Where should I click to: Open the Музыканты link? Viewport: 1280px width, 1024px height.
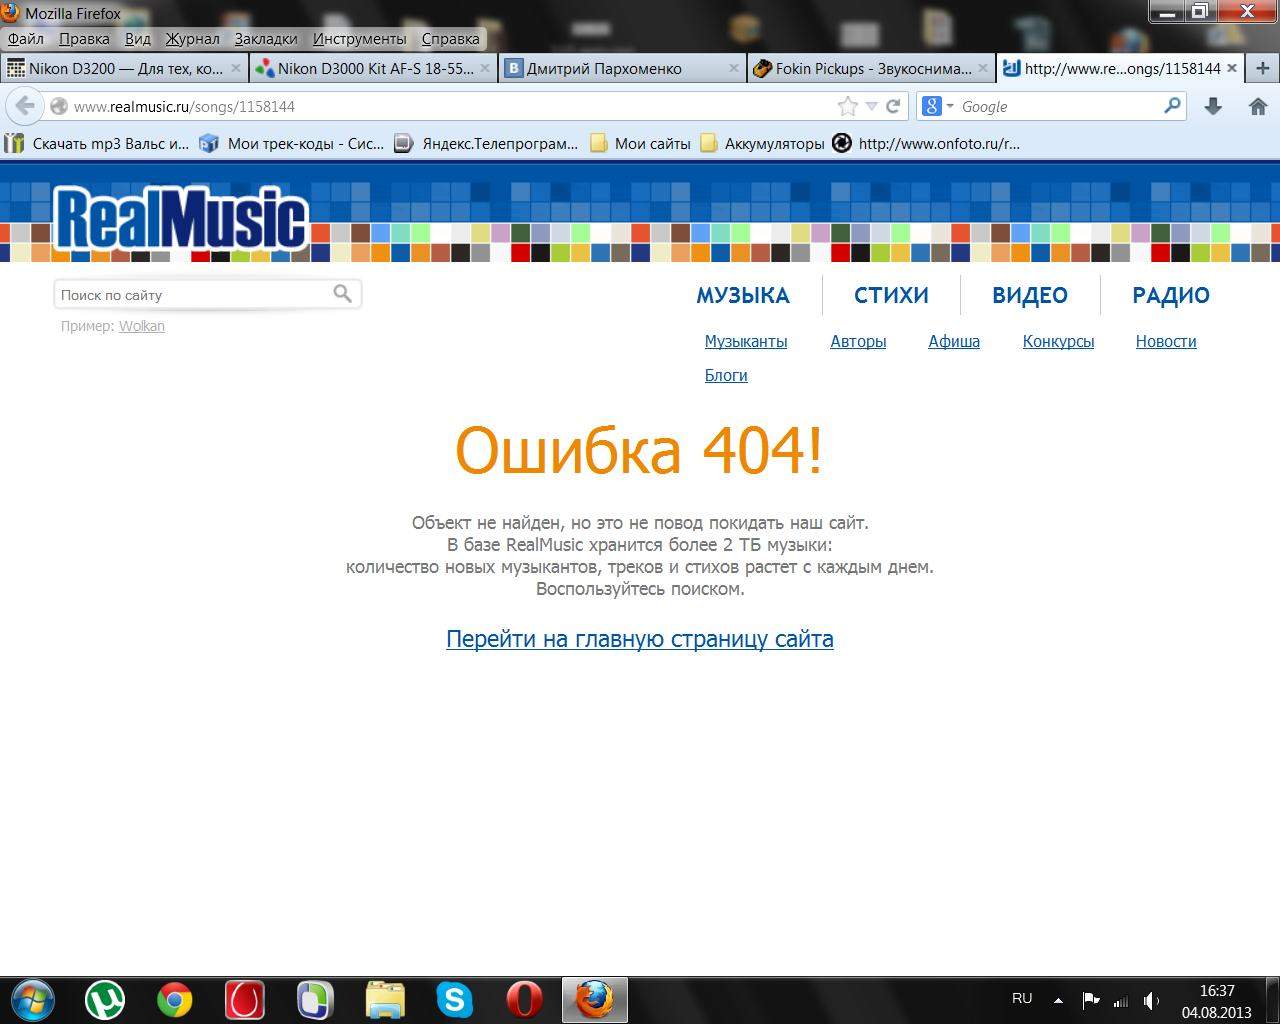pyautogui.click(x=745, y=341)
